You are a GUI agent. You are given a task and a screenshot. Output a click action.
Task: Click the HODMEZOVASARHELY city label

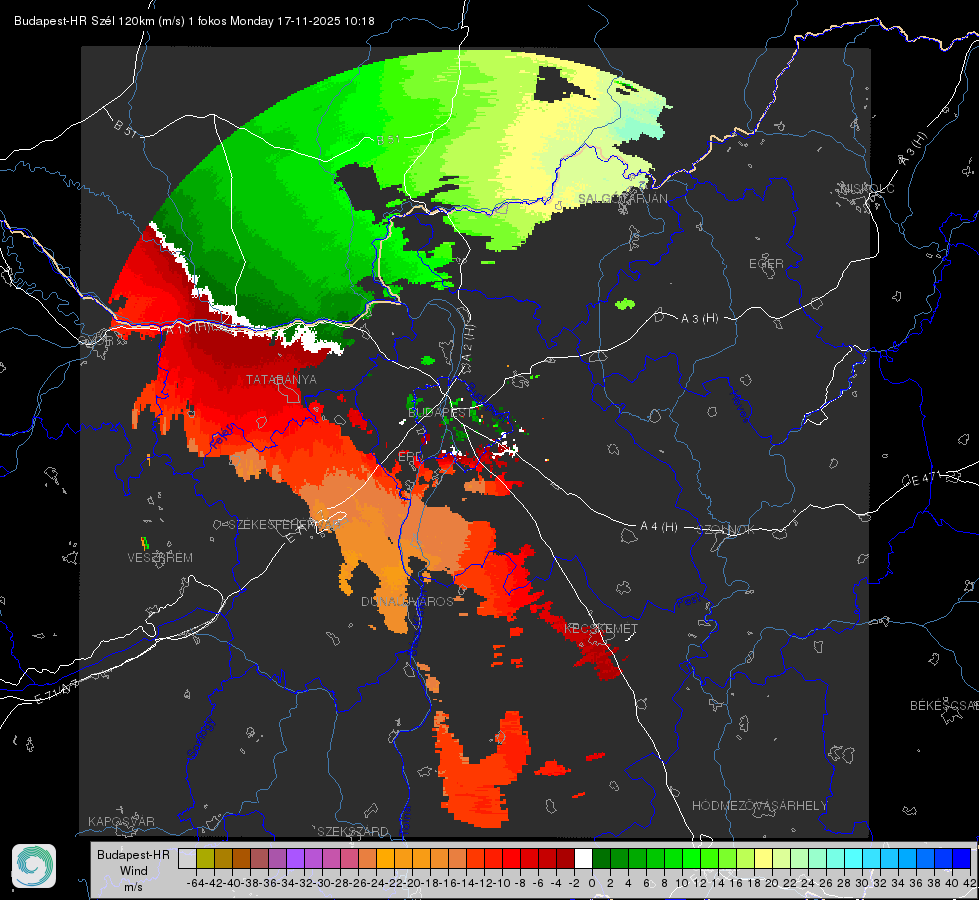point(759,806)
